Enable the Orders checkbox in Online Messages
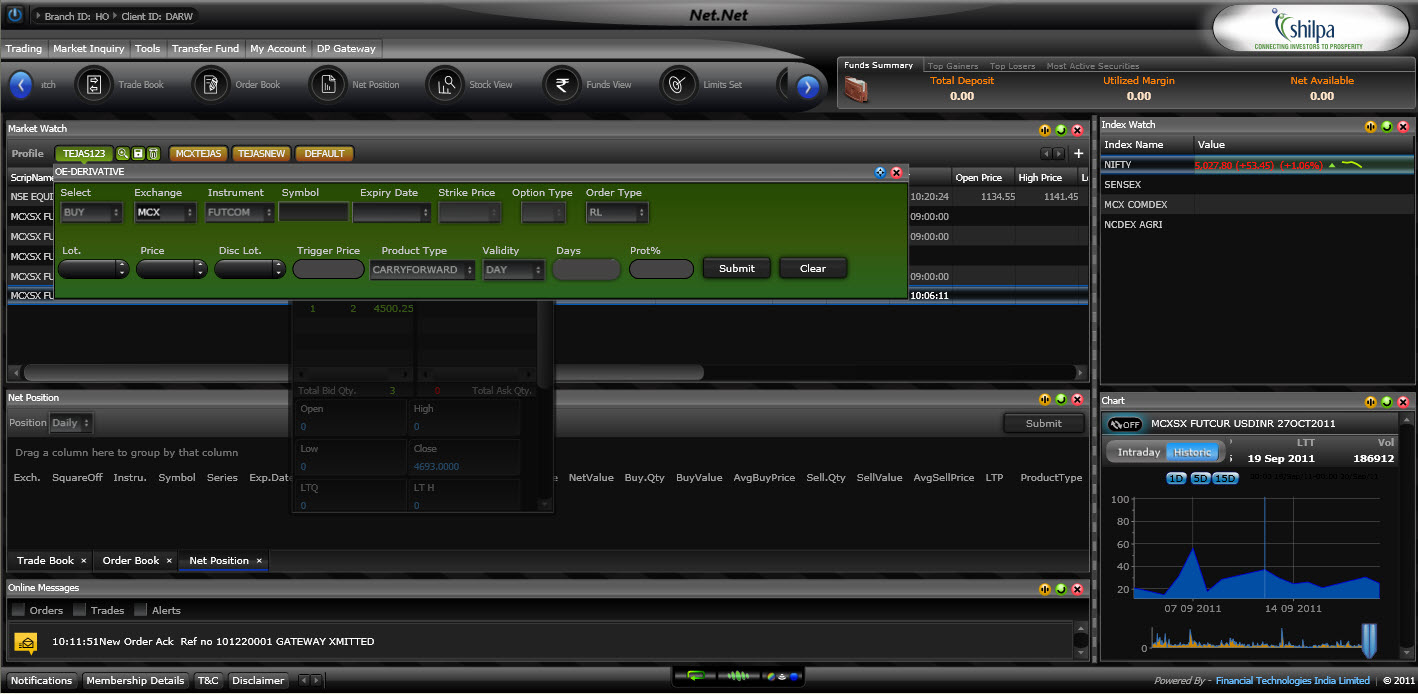Image resolution: width=1418 pixels, height=695 pixels. [18, 610]
